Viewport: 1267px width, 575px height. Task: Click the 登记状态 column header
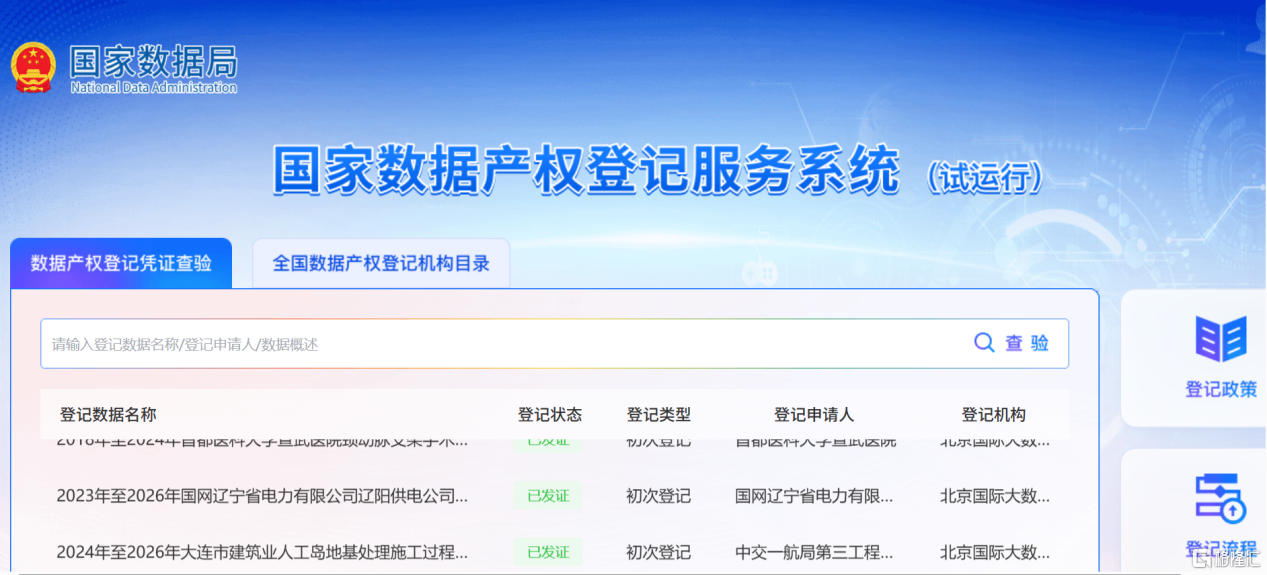549,414
